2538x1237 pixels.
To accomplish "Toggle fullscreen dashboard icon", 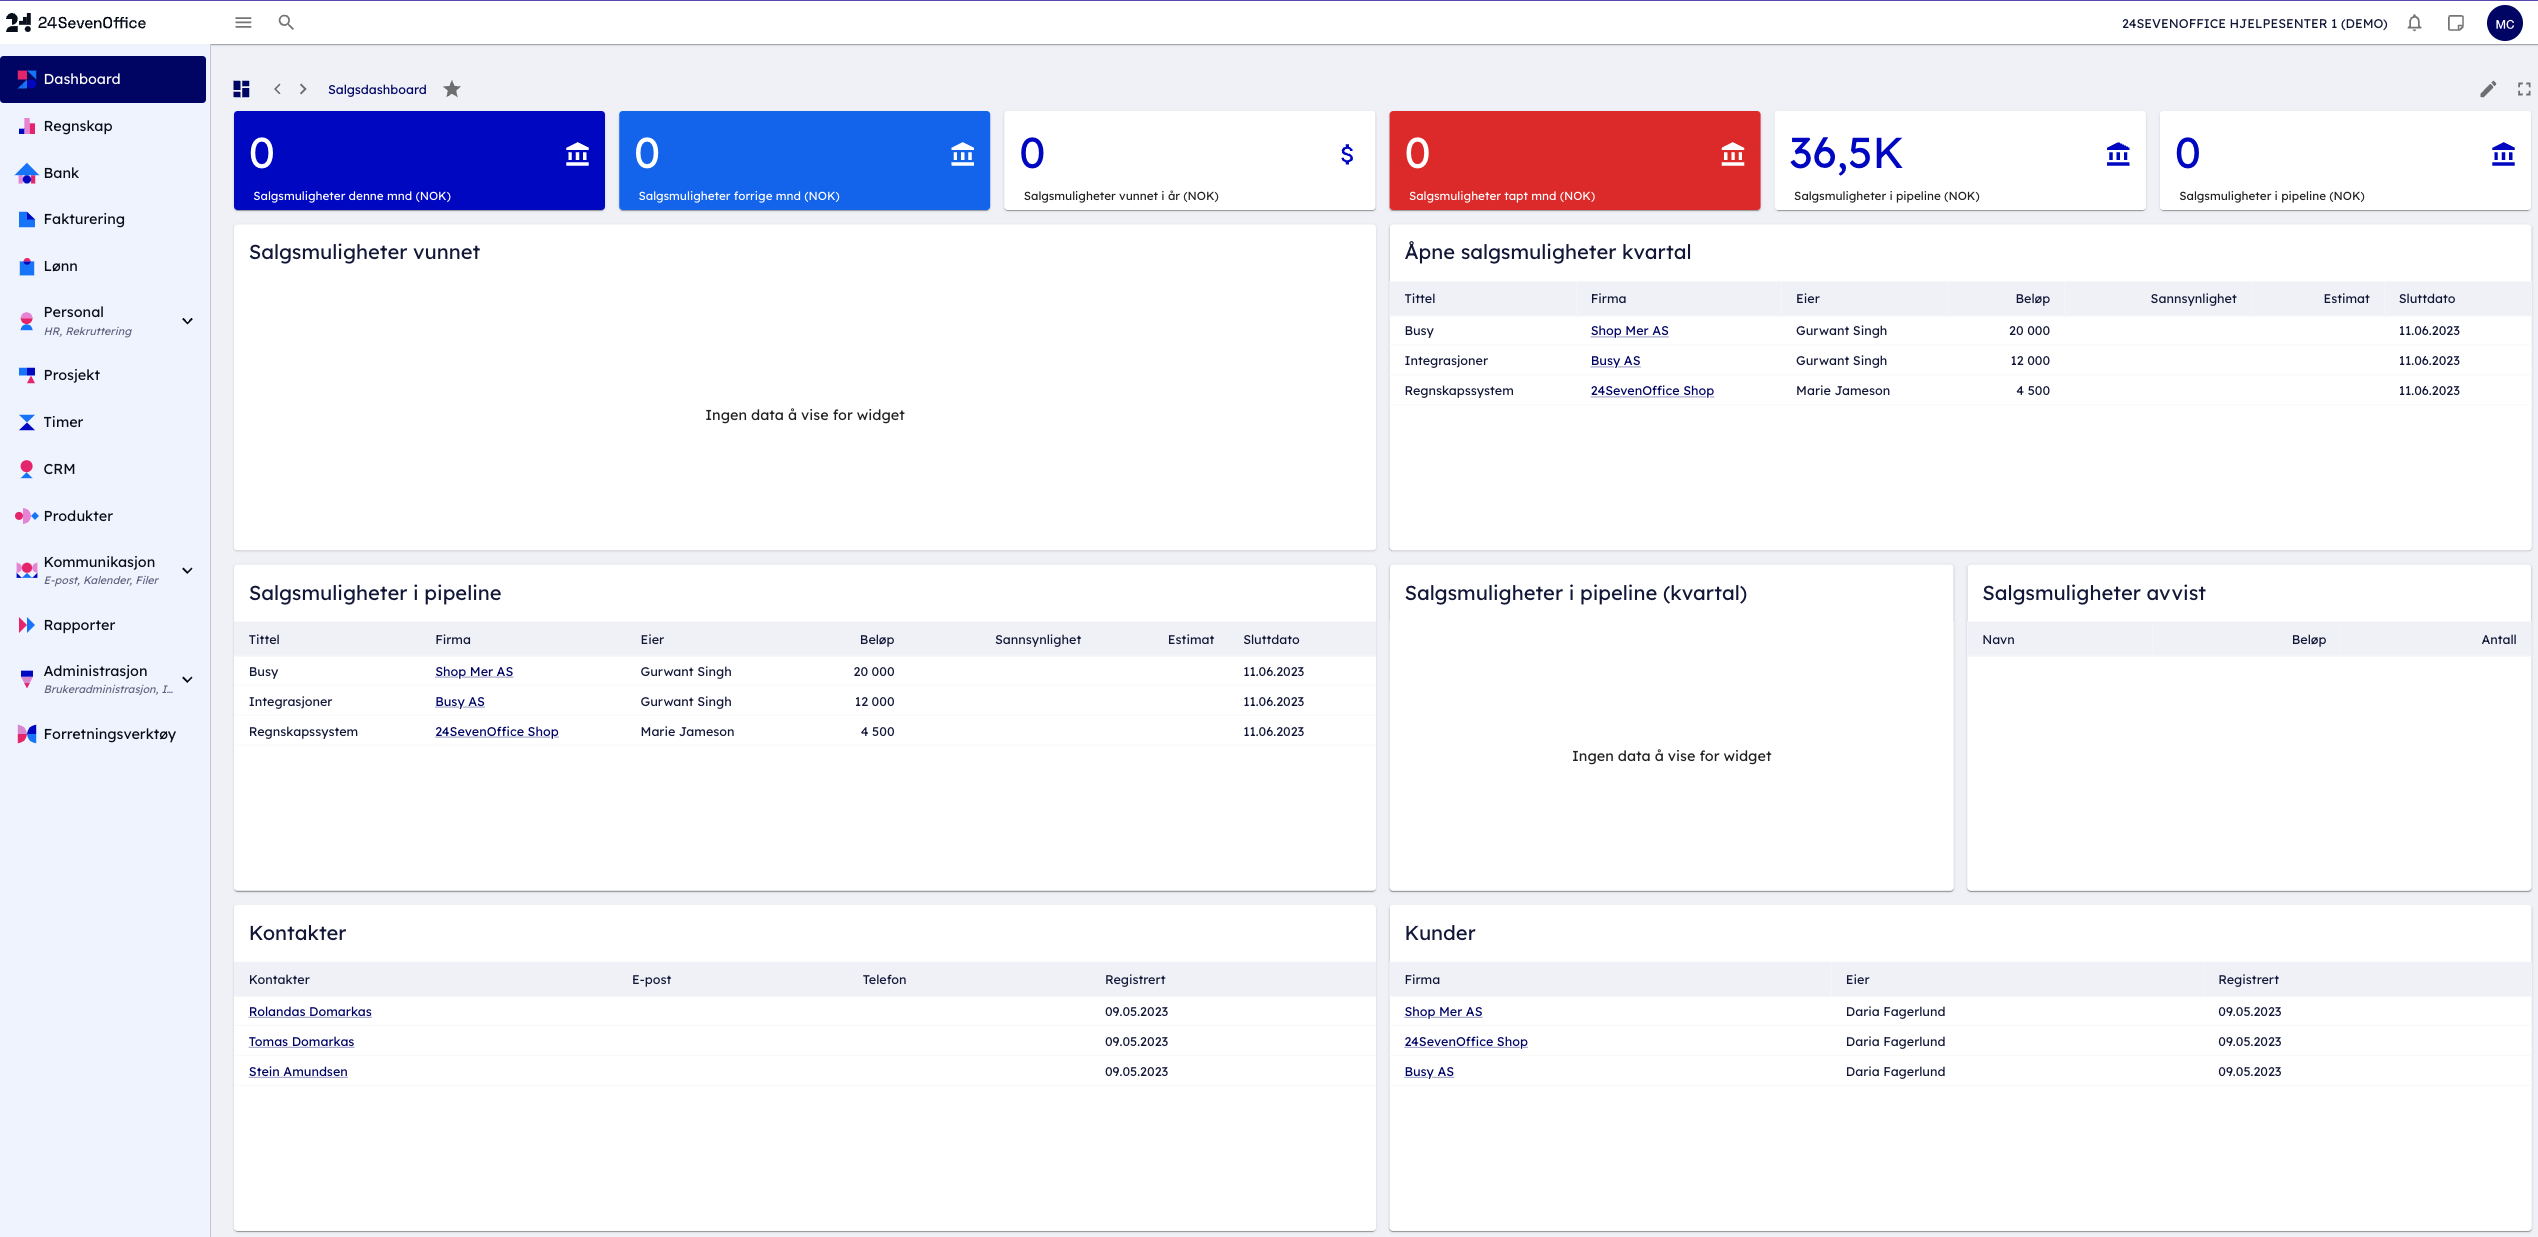I will tap(2524, 89).
